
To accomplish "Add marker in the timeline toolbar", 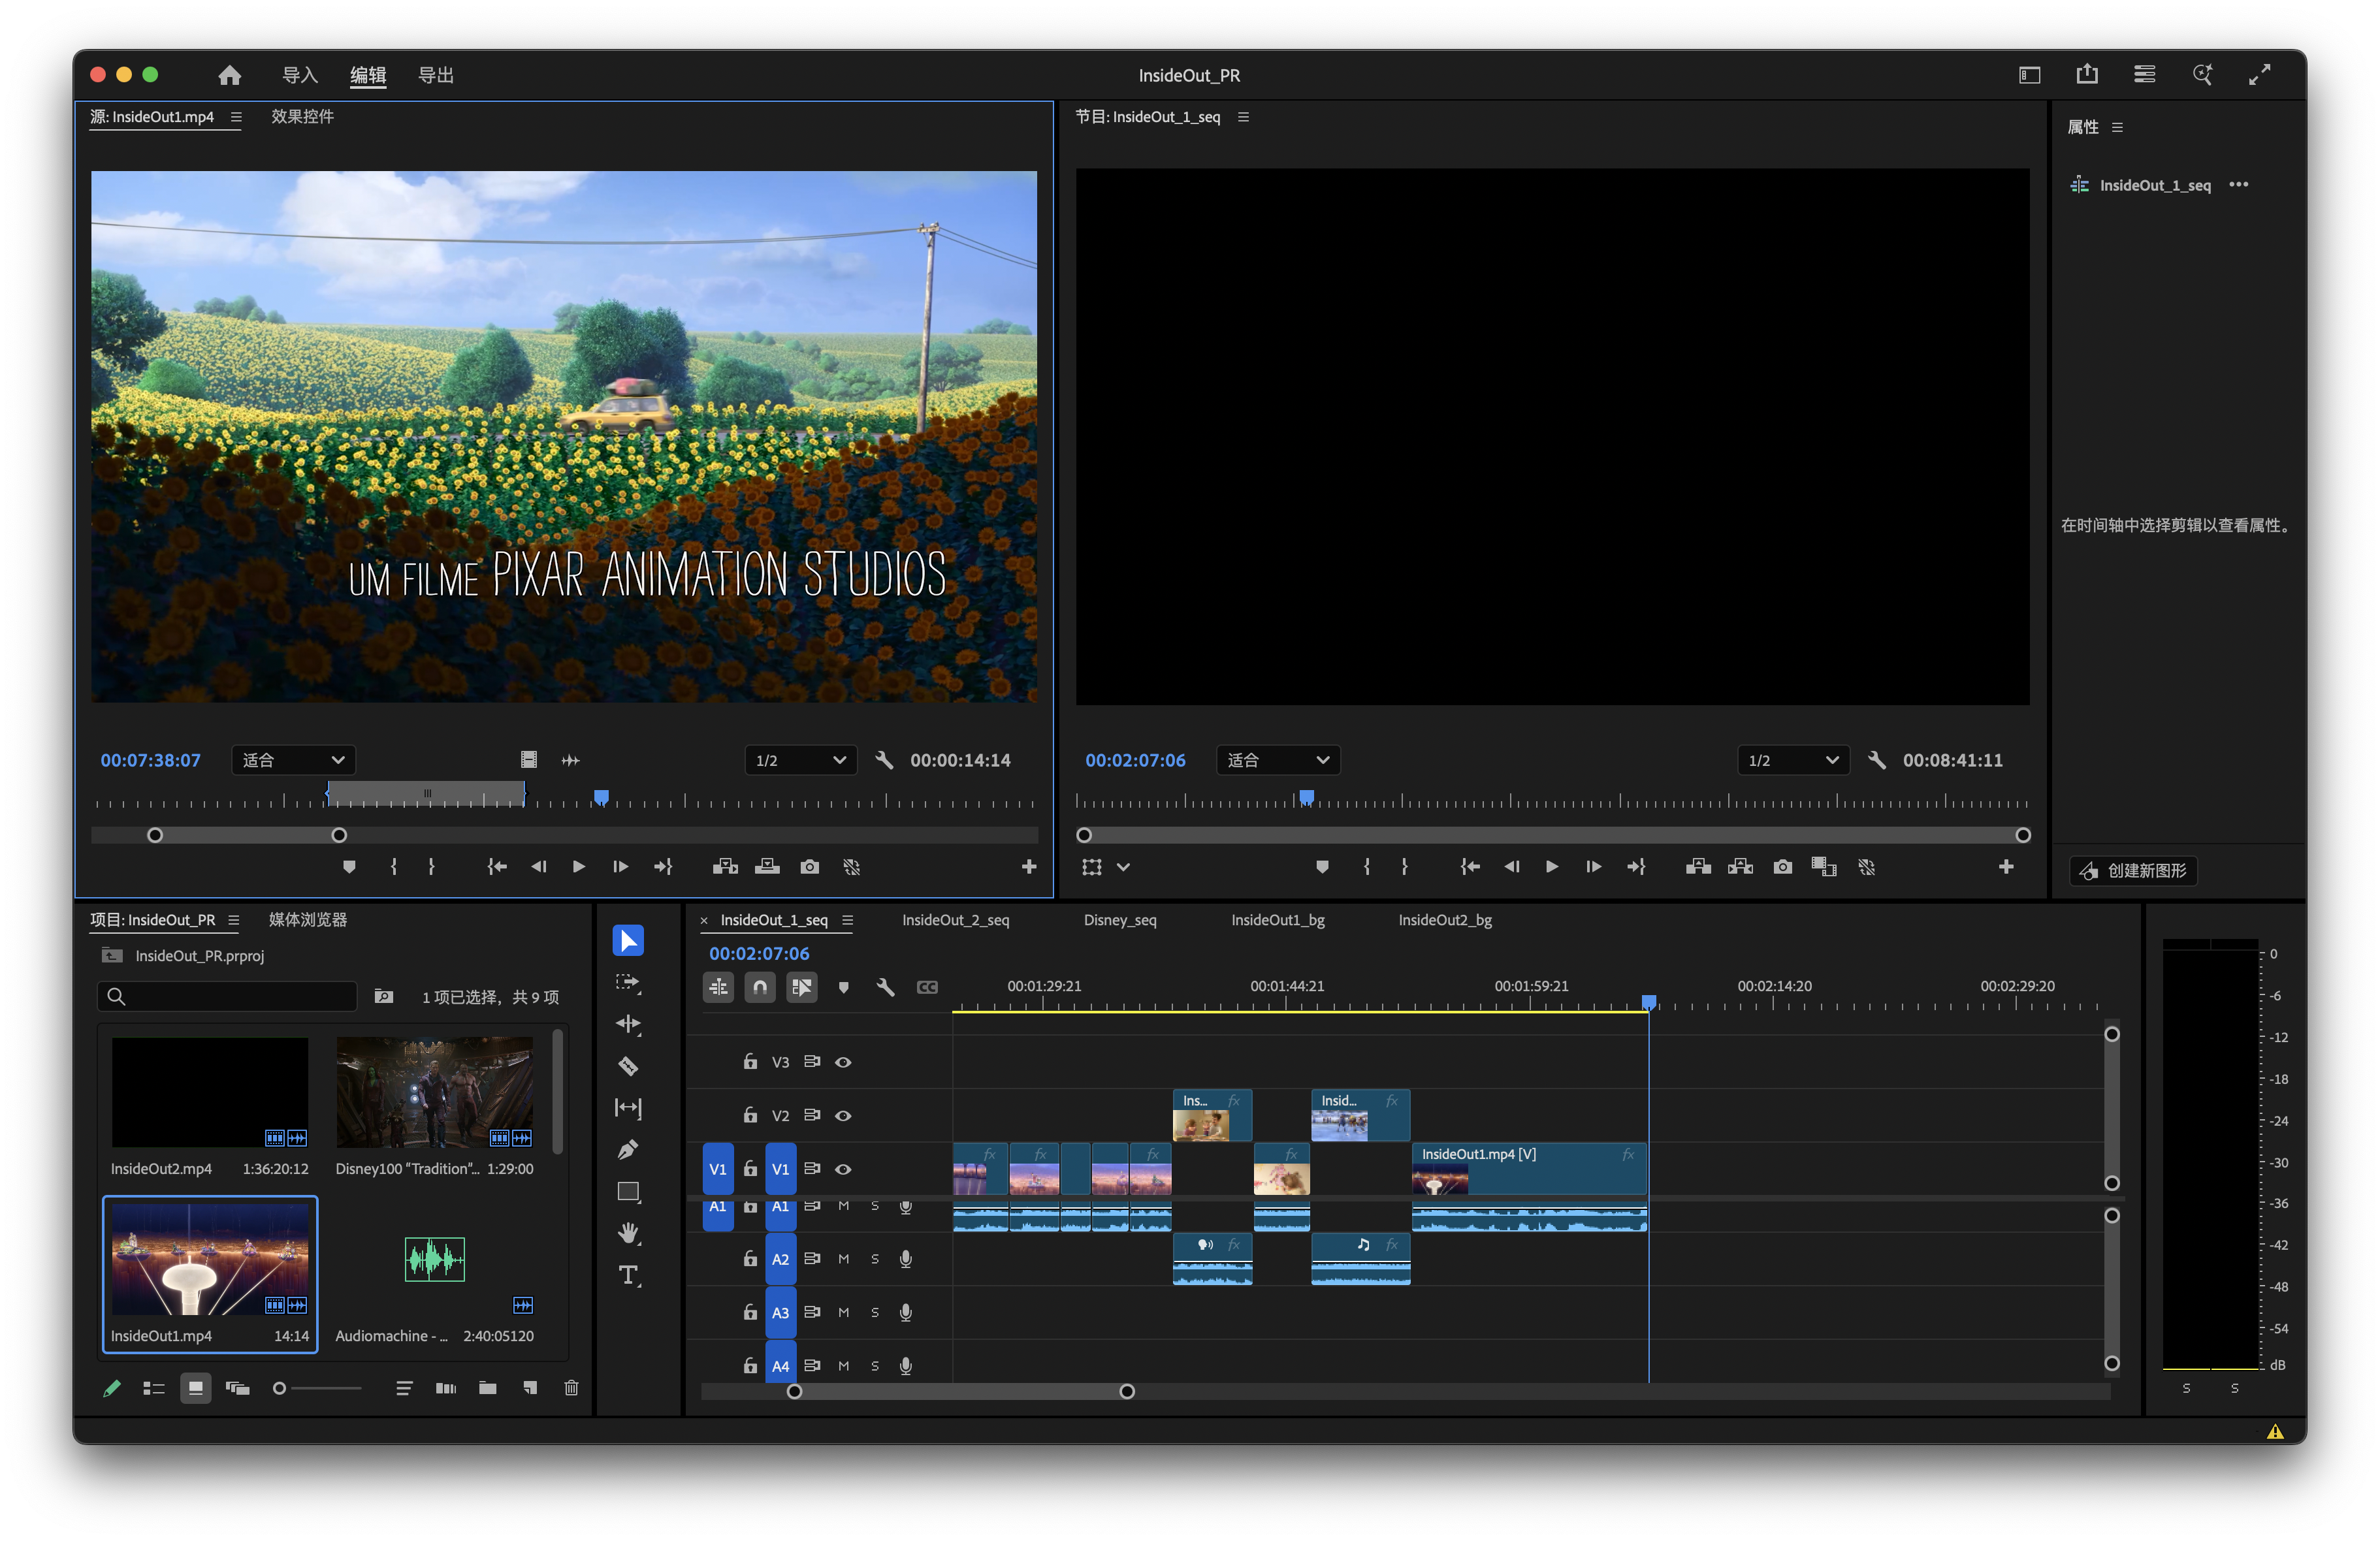I will 843,987.
